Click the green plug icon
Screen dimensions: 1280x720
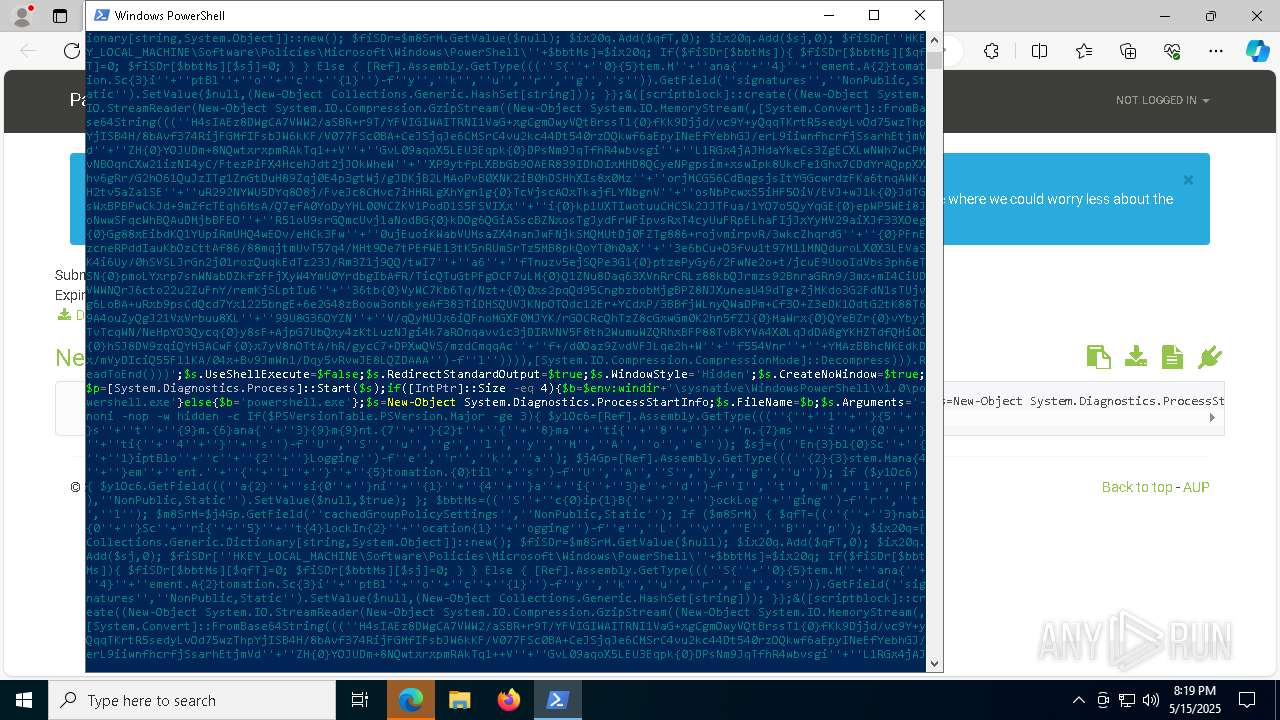tap(1210, 357)
